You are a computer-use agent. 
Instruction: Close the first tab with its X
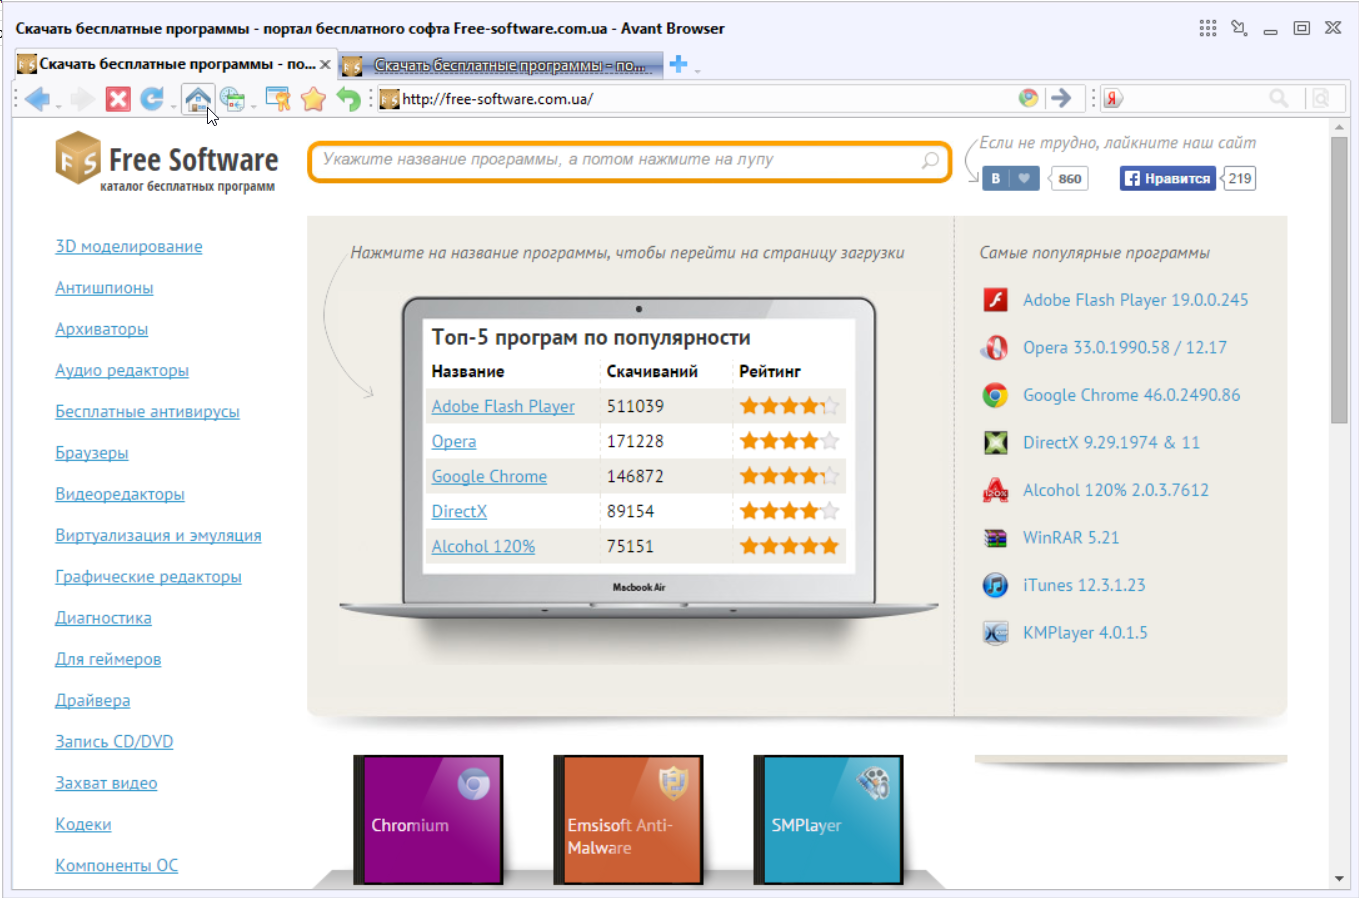pos(325,64)
